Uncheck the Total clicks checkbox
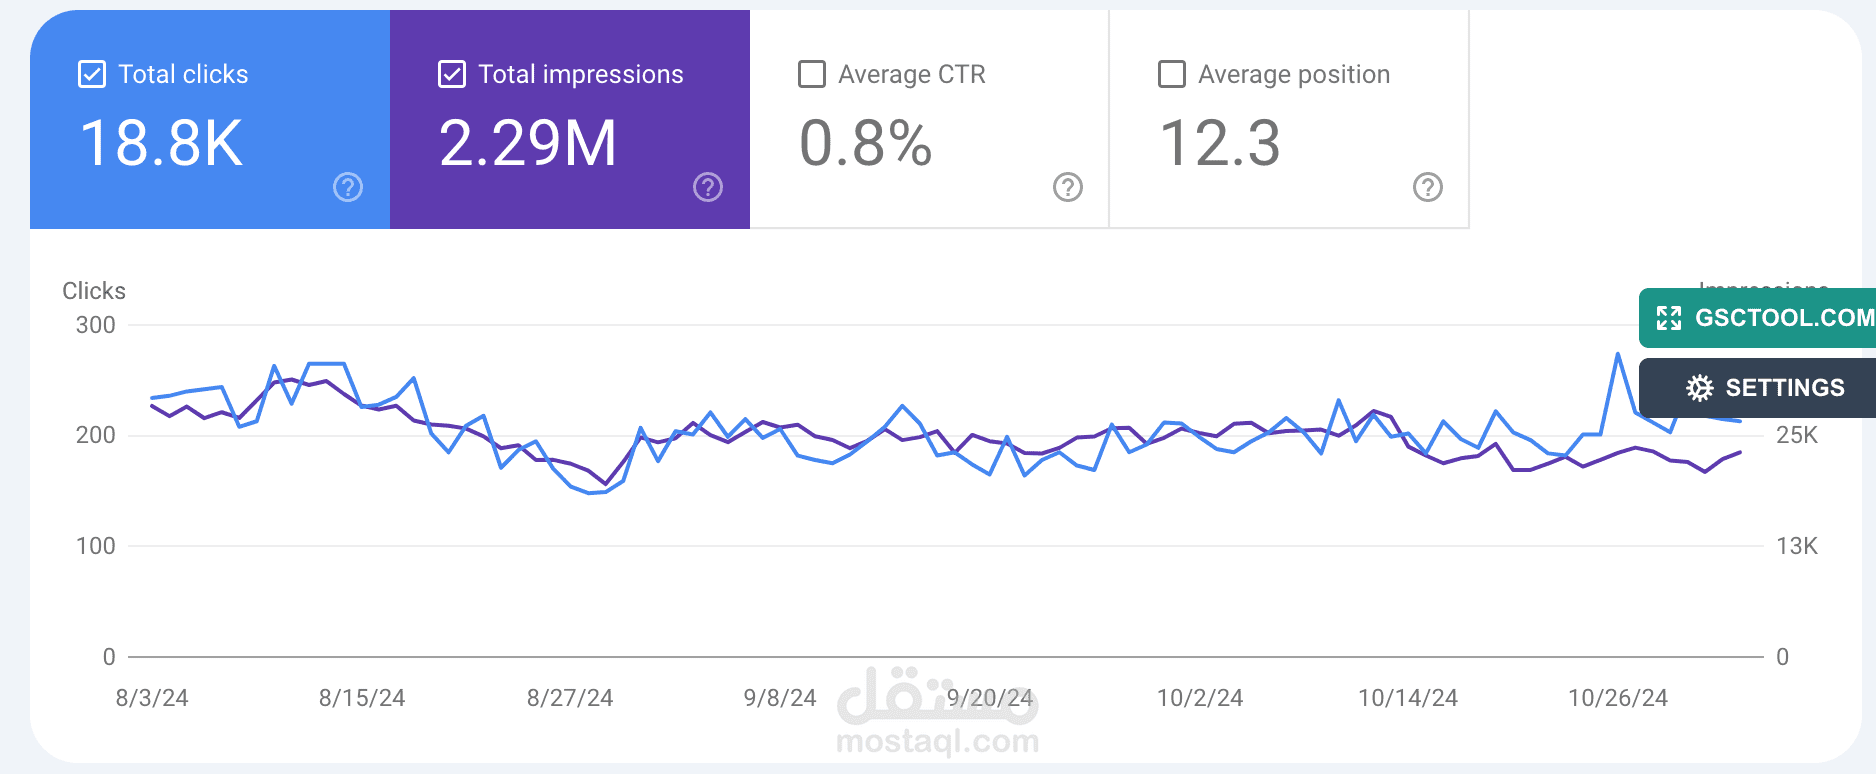 (x=92, y=74)
